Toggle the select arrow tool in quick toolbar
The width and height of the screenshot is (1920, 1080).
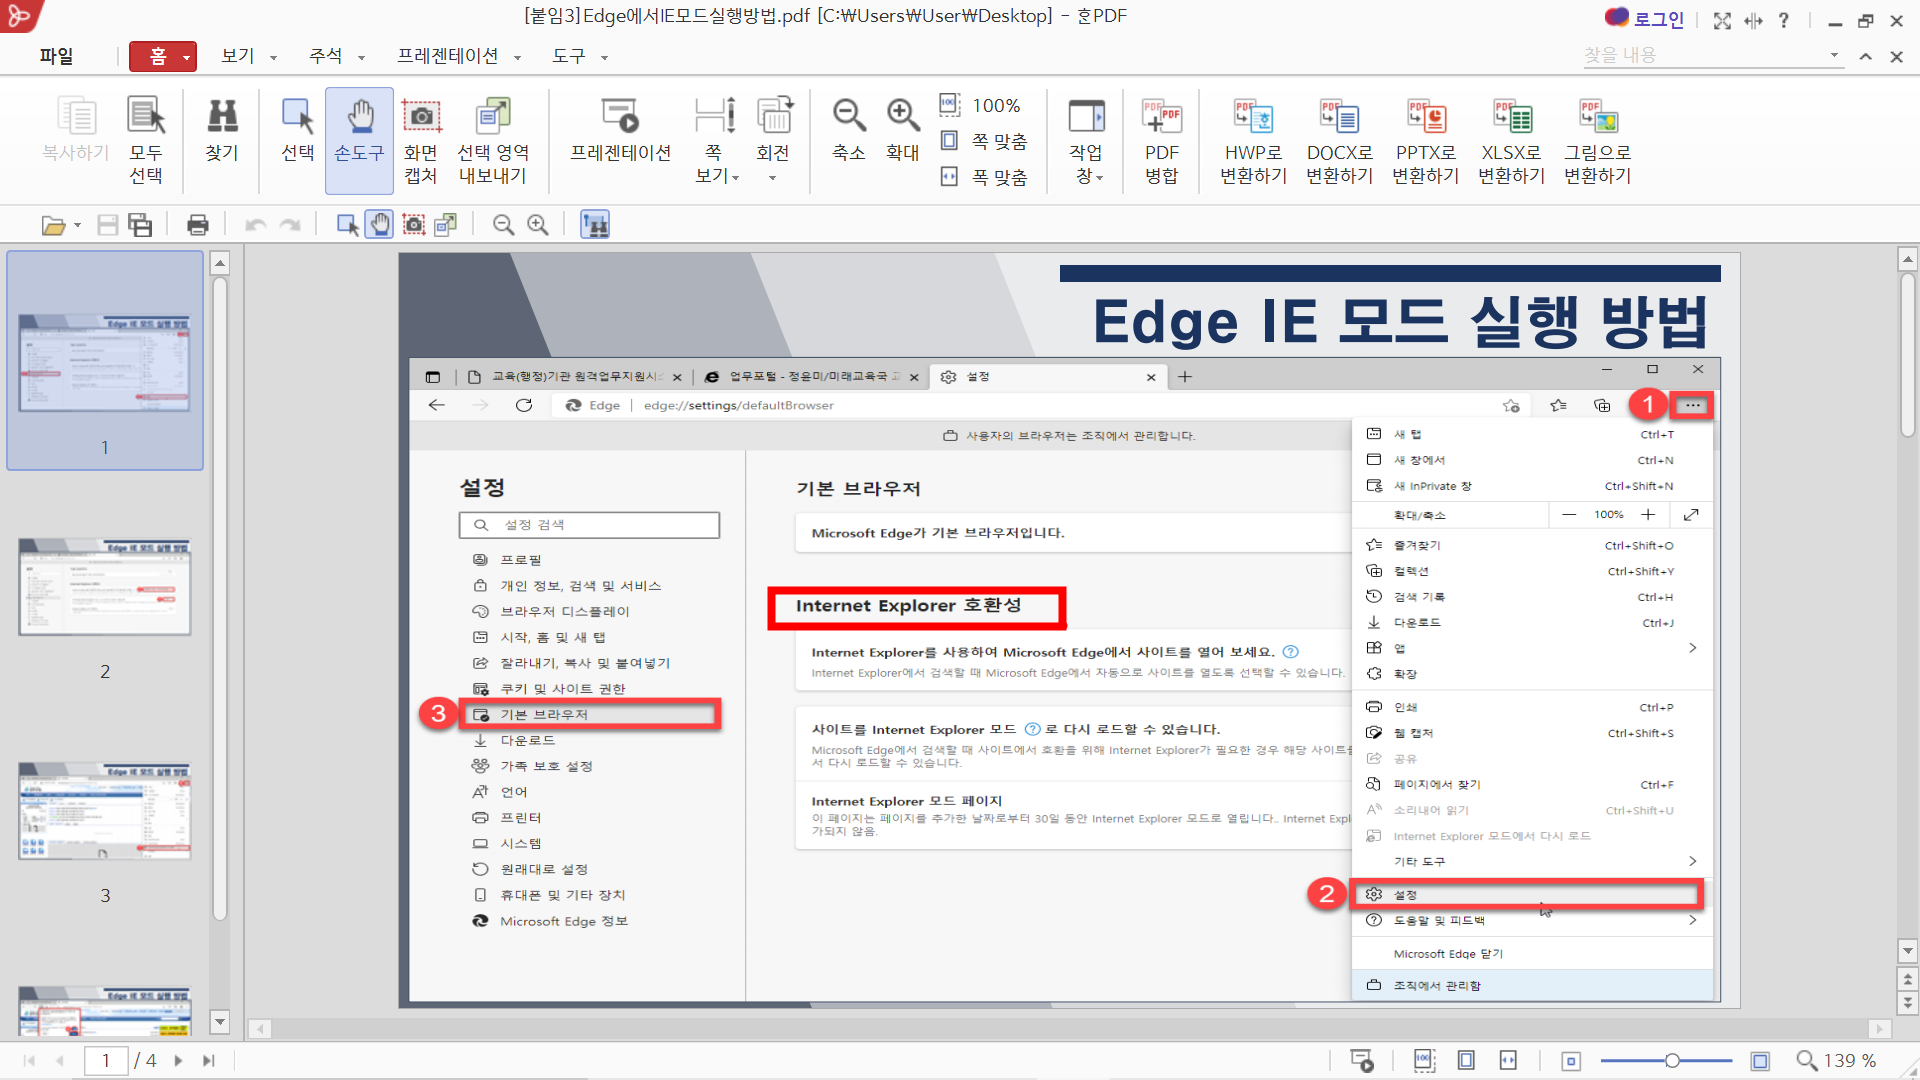pyautogui.click(x=347, y=225)
